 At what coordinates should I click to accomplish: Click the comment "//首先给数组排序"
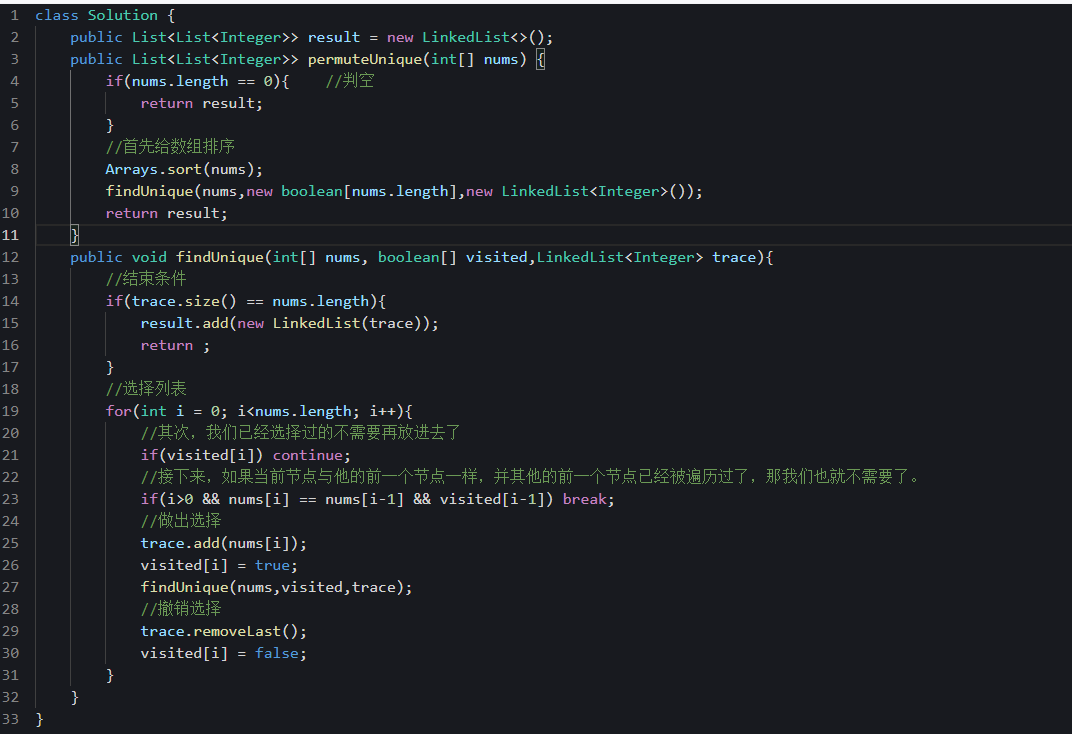coord(170,147)
